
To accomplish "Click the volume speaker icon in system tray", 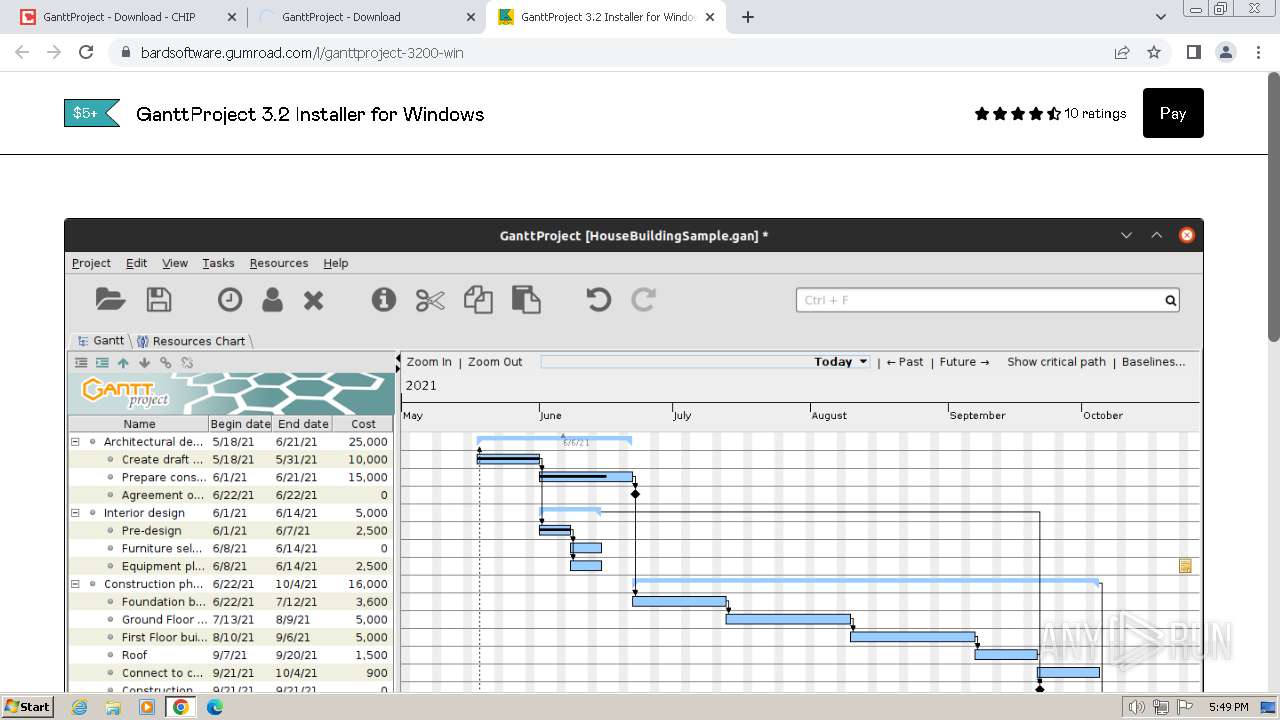I will (x=1137, y=707).
